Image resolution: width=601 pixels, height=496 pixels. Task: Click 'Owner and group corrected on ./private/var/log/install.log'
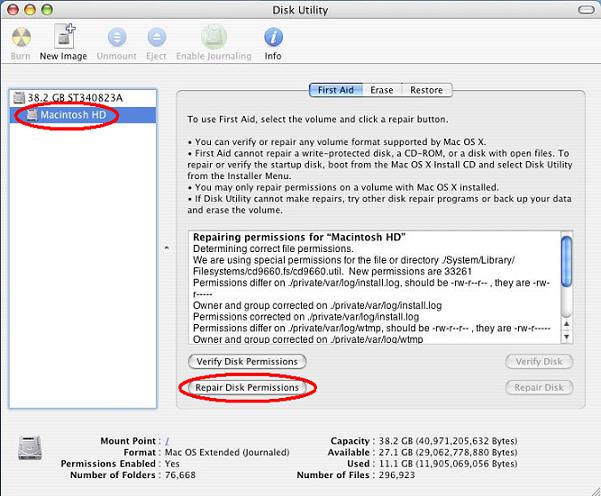[x=317, y=305]
